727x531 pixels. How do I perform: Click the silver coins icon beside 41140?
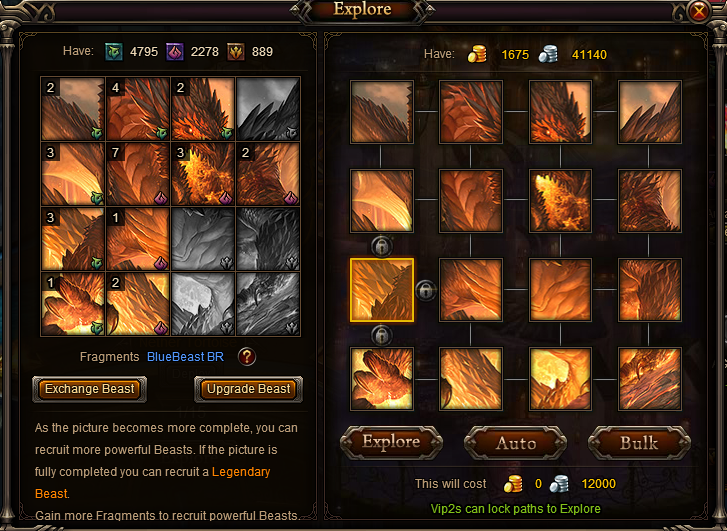point(548,54)
